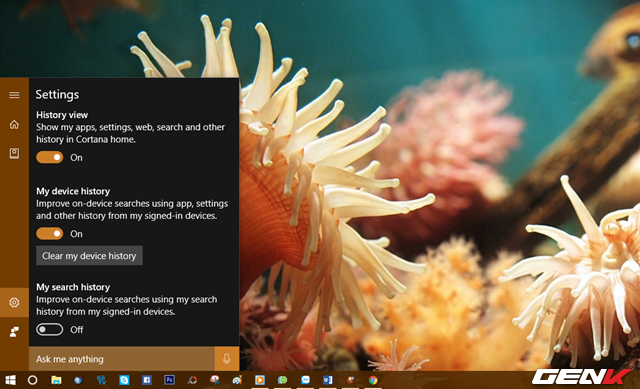Turn off the History view toggle

tap(49, 157)
